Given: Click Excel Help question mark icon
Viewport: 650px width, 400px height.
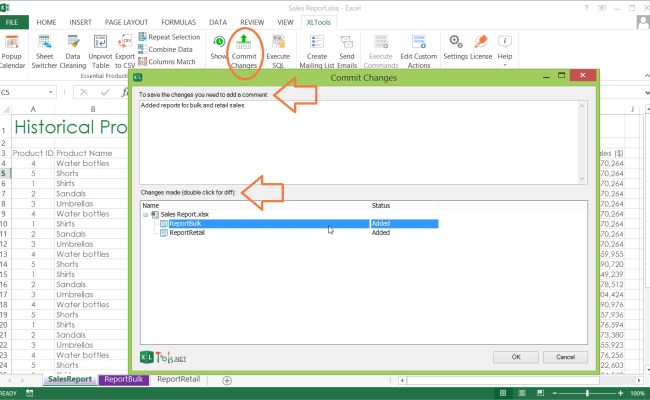Looking at the screenshot, I should tap(586, 8).
